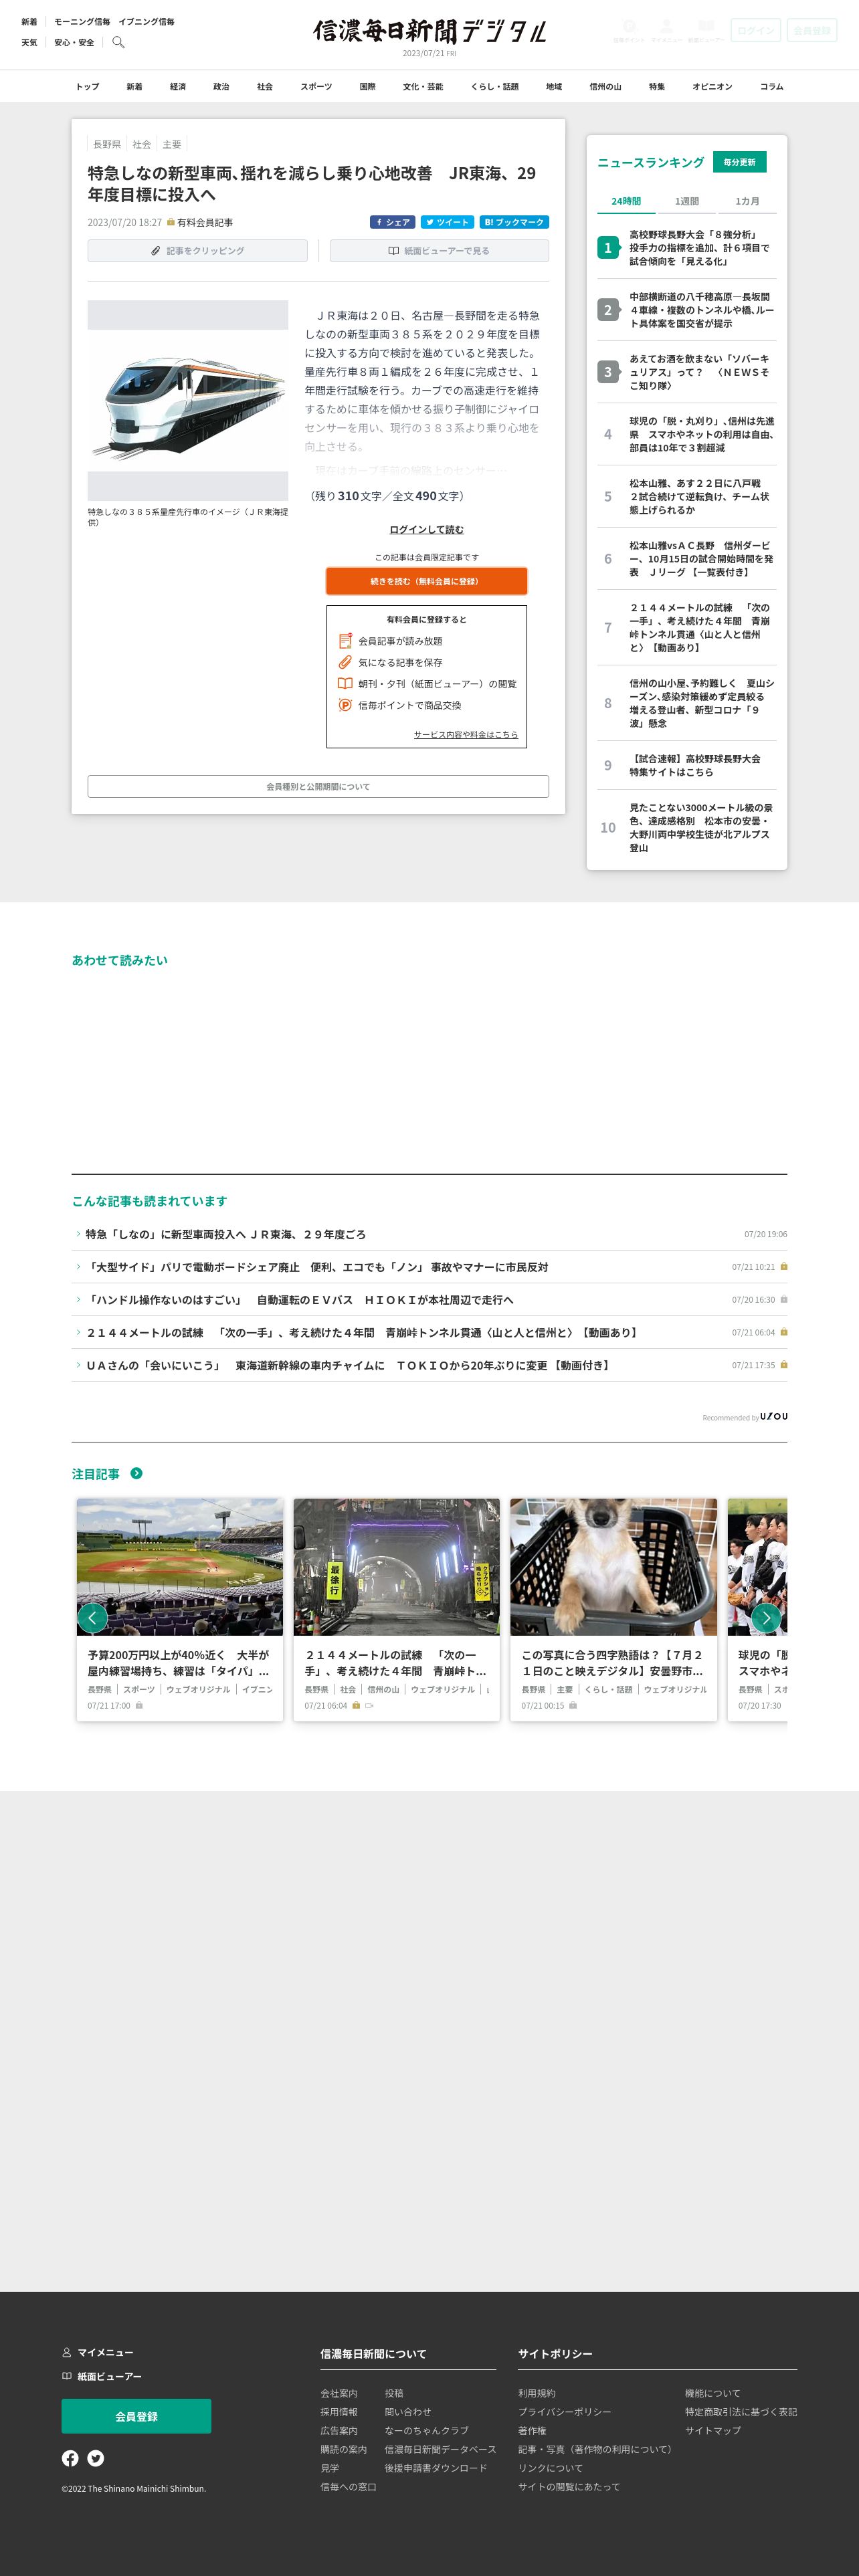The height and width of the screenshot is (2576, 859).
Task: Open rank 1 高校野球長野大会 article
Action: [687, 247]
